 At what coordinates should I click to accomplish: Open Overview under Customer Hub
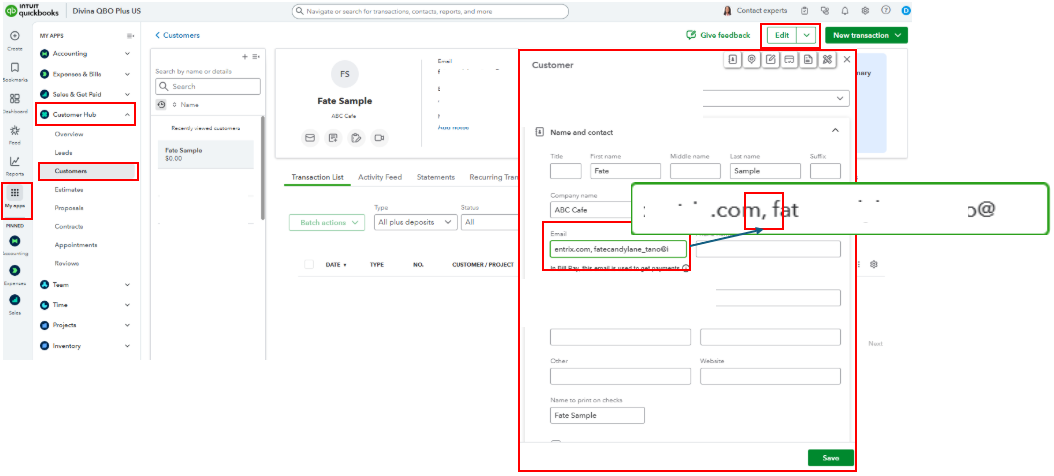coord(69,134)
